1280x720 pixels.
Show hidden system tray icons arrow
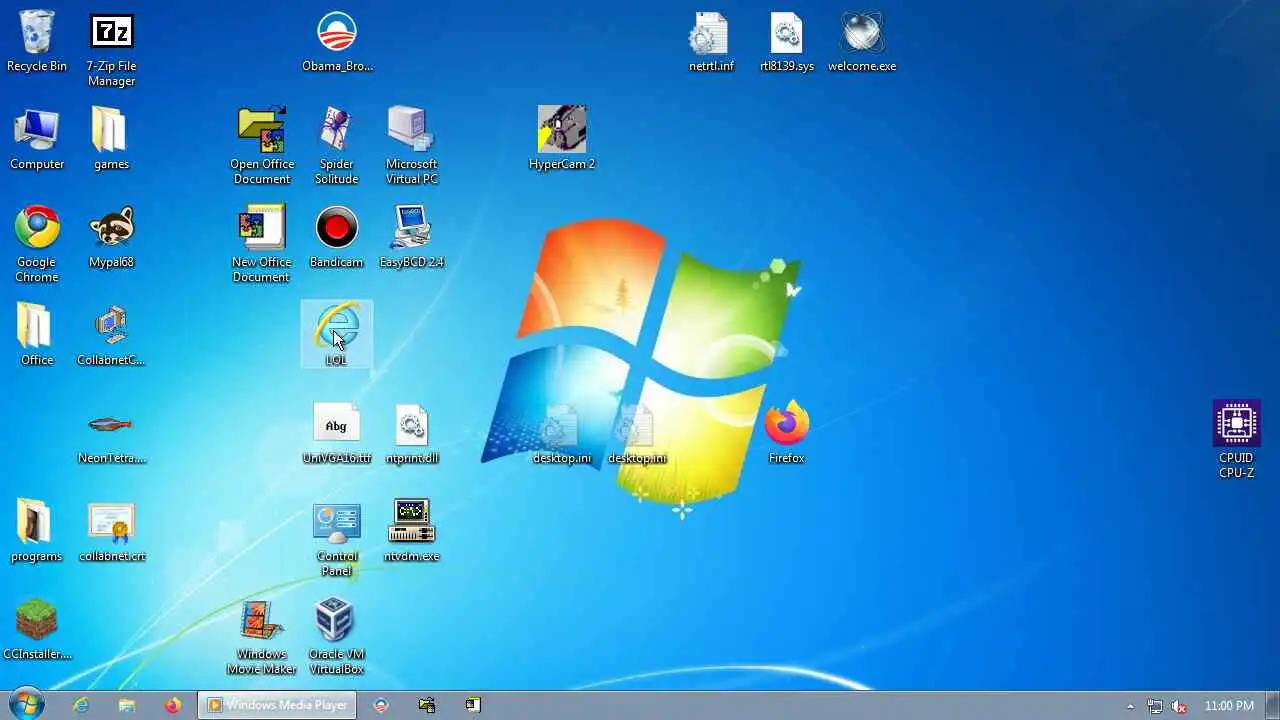tap(1130, 706)
